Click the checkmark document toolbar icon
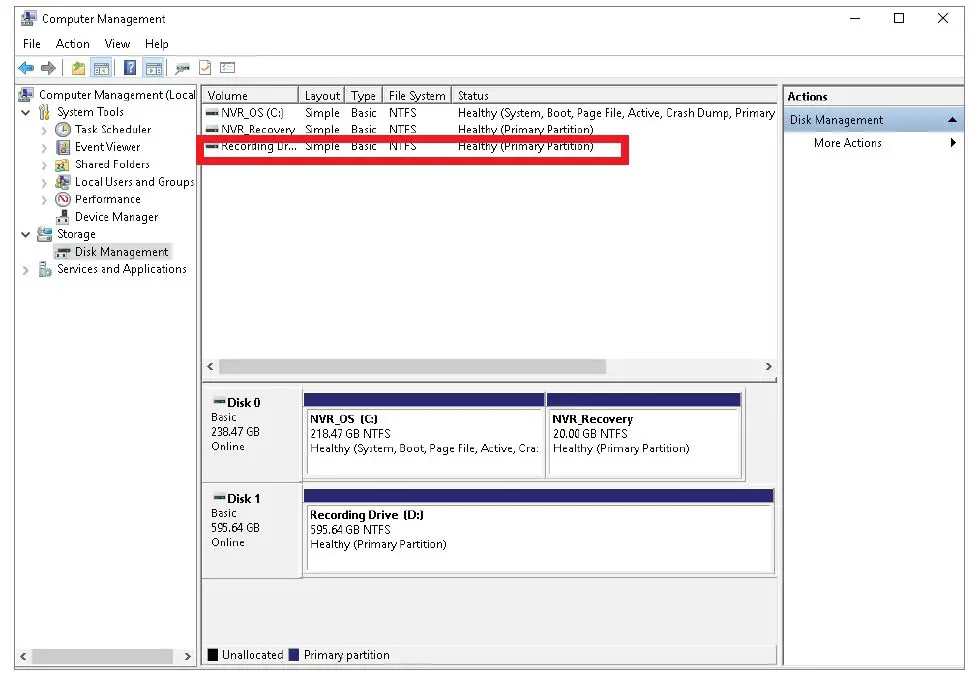This screenshot has width=979, height=678. (205, 67)
